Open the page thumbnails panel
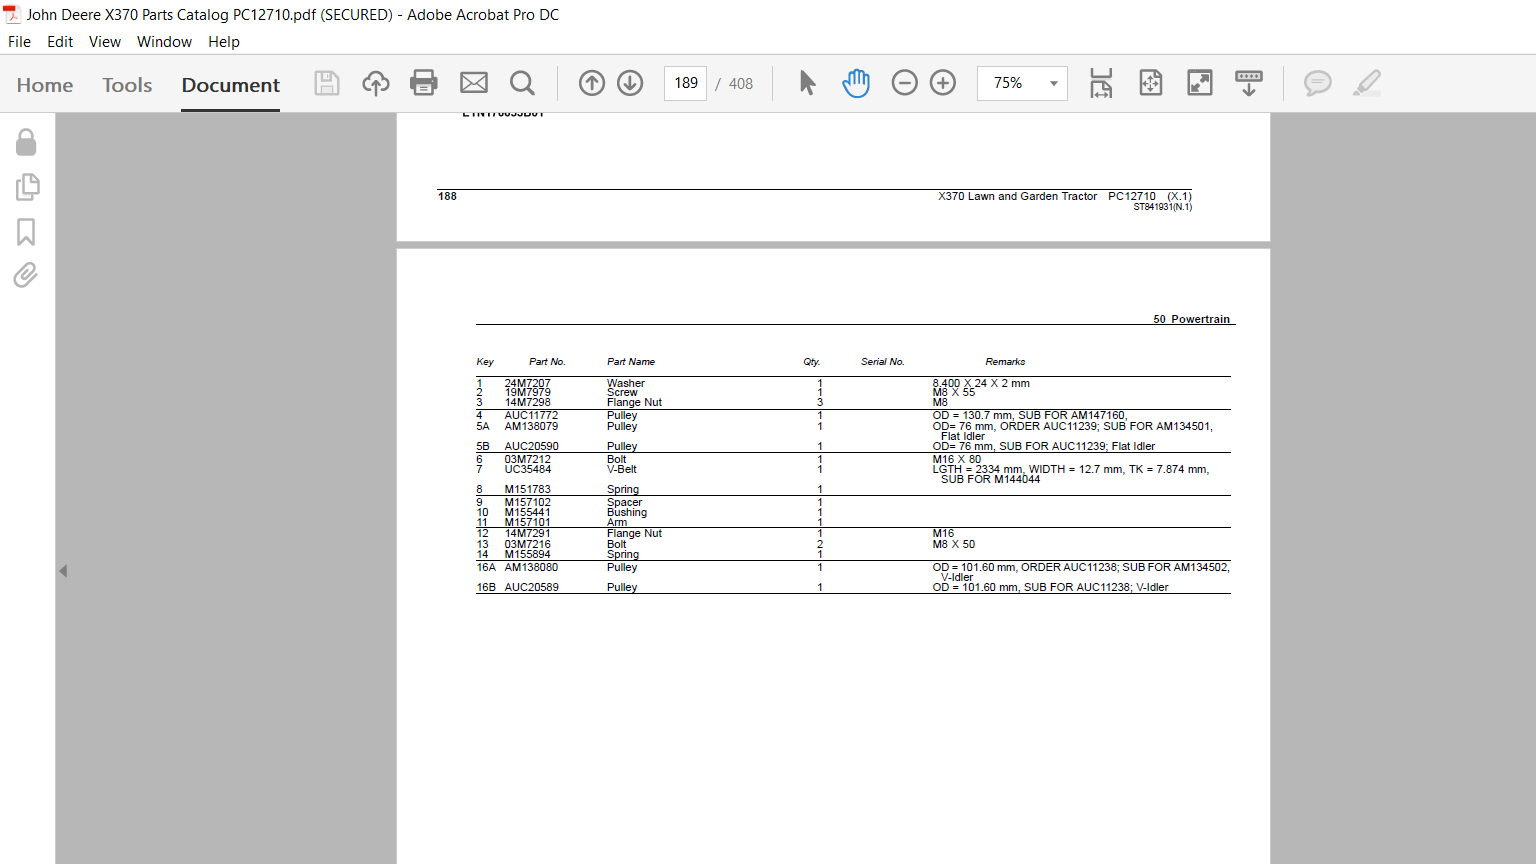The image size is (1536, 864). click(27, 187)
